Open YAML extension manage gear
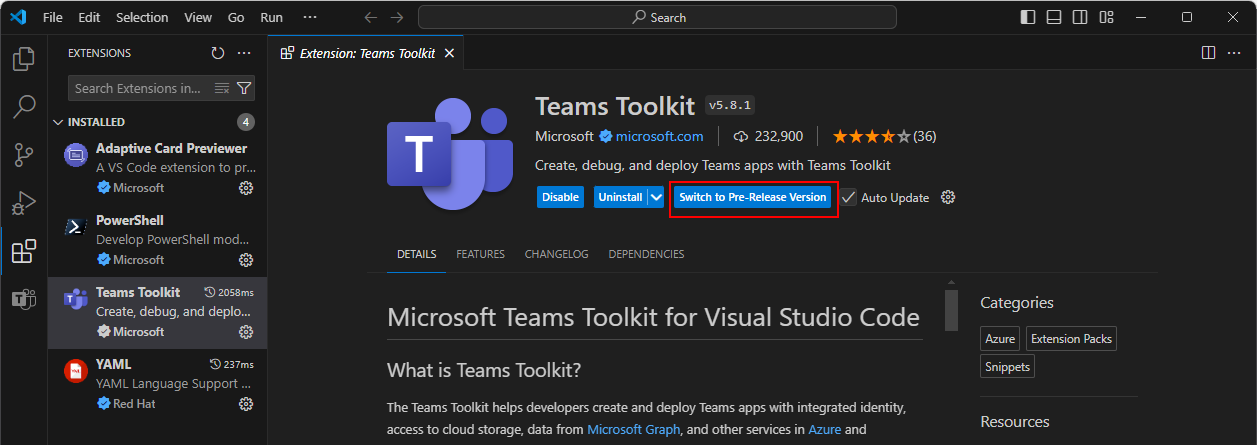This screenshot has width=1257, height=445. coord(246,404)
